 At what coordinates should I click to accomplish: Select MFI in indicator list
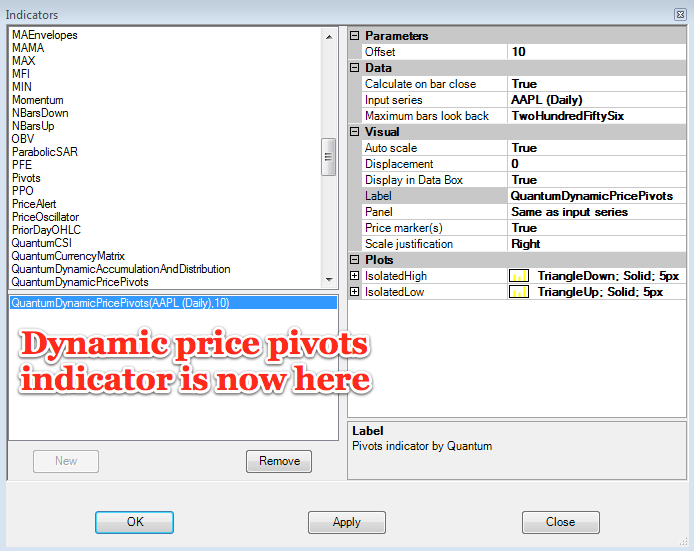click(x=21, y=74)
